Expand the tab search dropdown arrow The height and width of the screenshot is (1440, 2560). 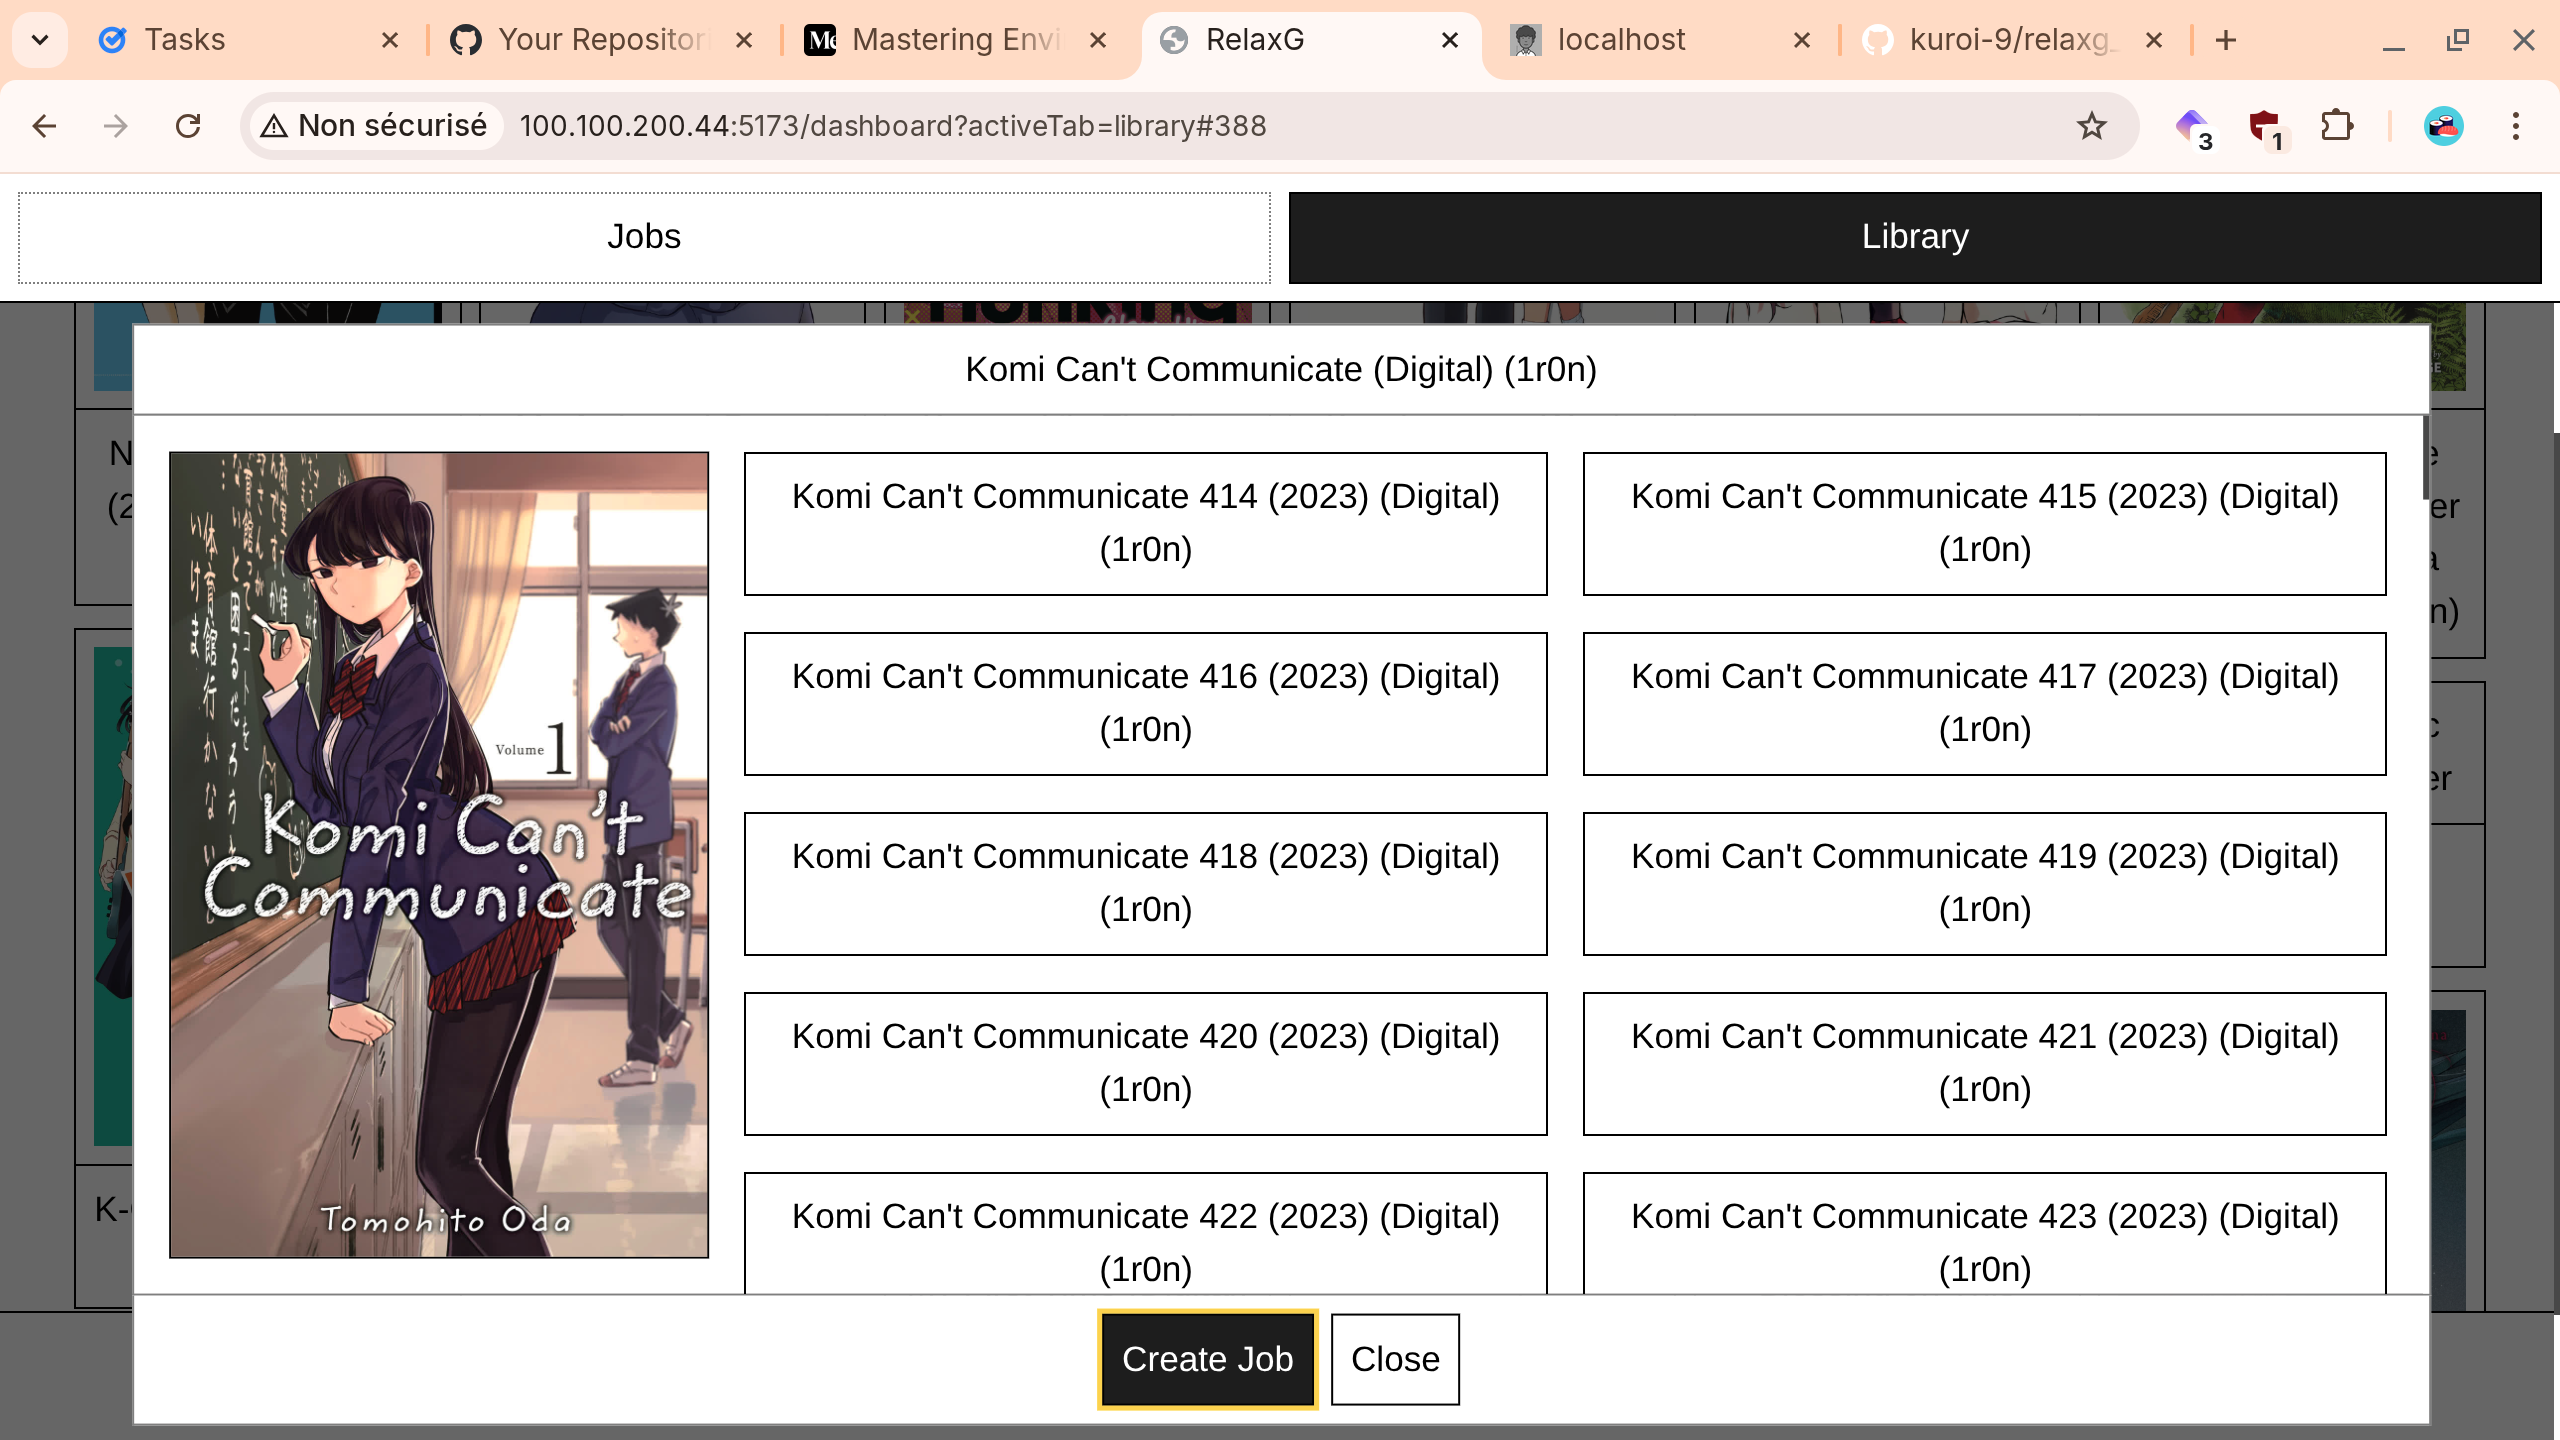(x=40, y=40)
